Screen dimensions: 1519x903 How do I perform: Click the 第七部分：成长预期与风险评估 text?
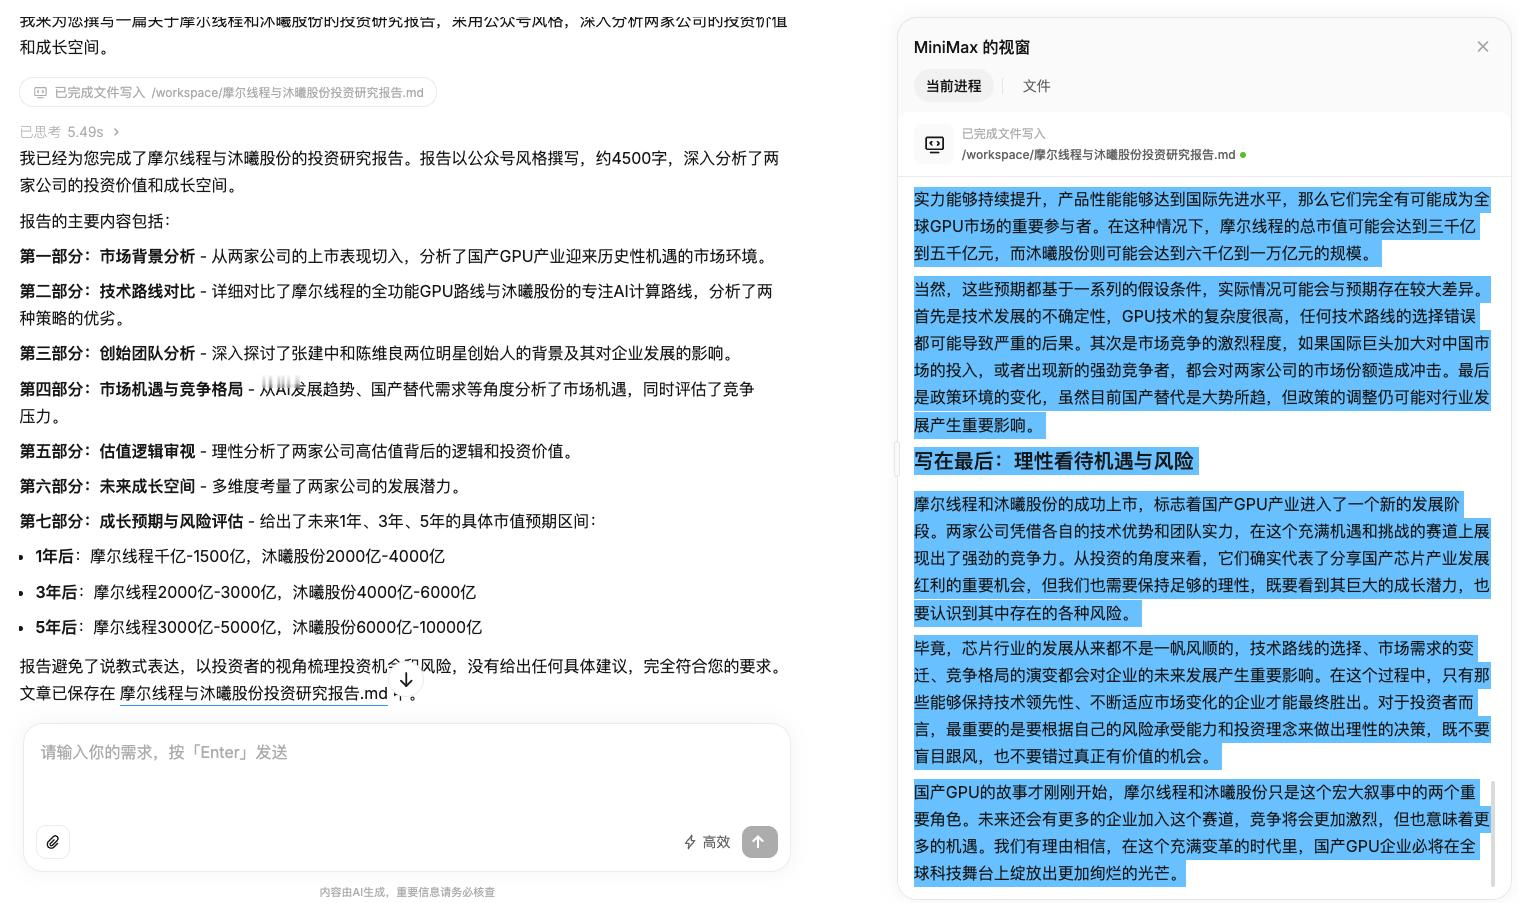[x=131, y=521]
